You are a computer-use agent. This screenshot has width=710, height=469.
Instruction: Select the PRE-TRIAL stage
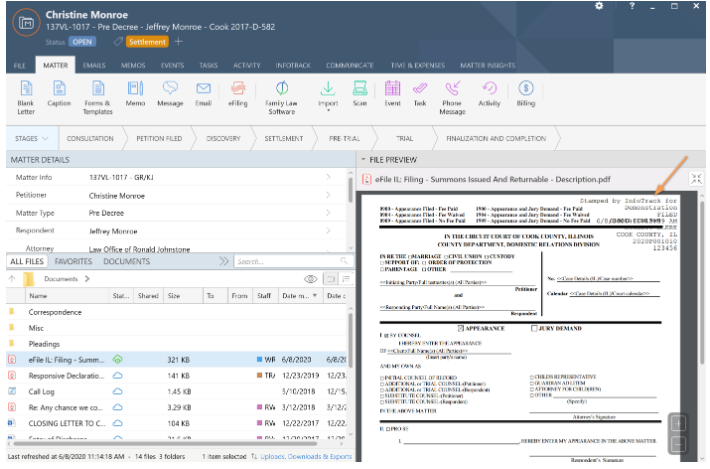tap(345, 139)
